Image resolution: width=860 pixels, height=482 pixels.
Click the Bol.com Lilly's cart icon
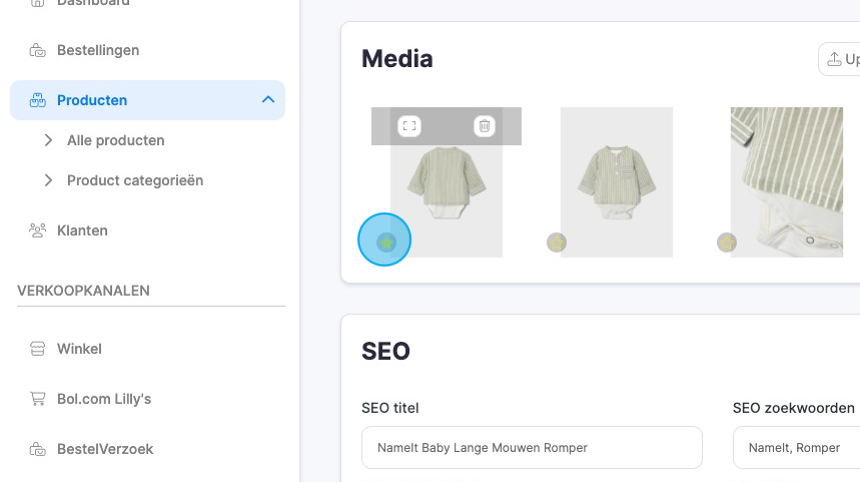(38, 399)
